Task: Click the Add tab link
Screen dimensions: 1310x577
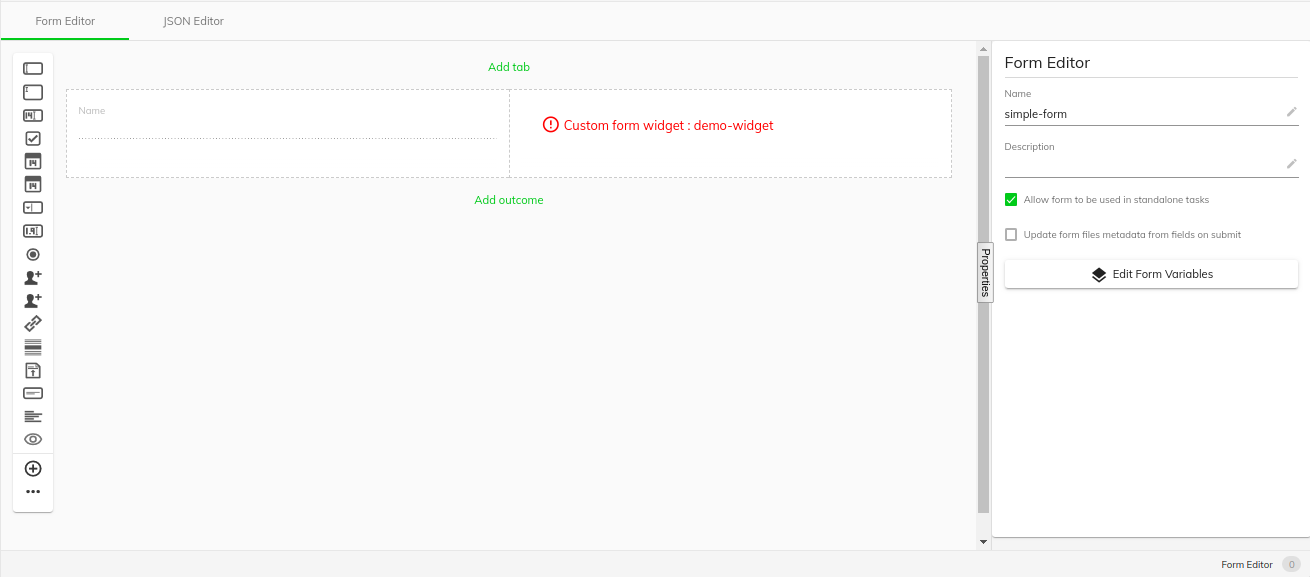Action: [x=509, y=67]
